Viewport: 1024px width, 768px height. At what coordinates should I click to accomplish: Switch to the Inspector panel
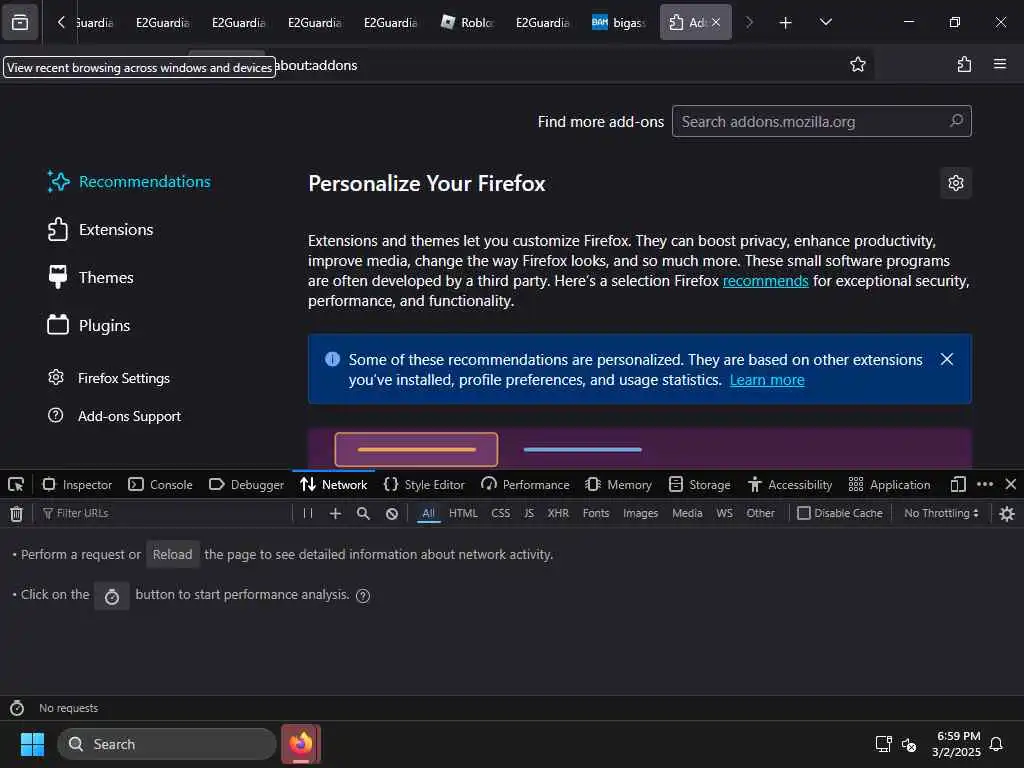pyautogui.click(x=77, y=485)
